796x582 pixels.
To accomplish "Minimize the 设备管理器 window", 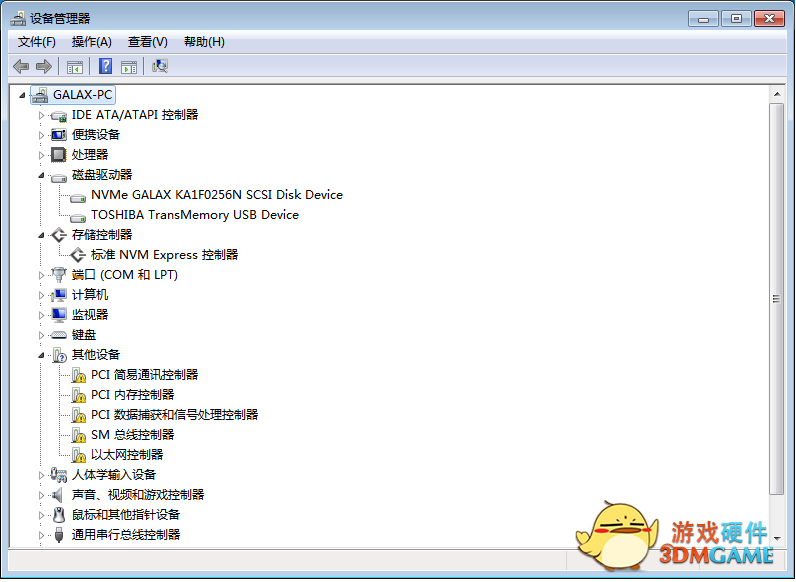I will (x=703, y=19).
